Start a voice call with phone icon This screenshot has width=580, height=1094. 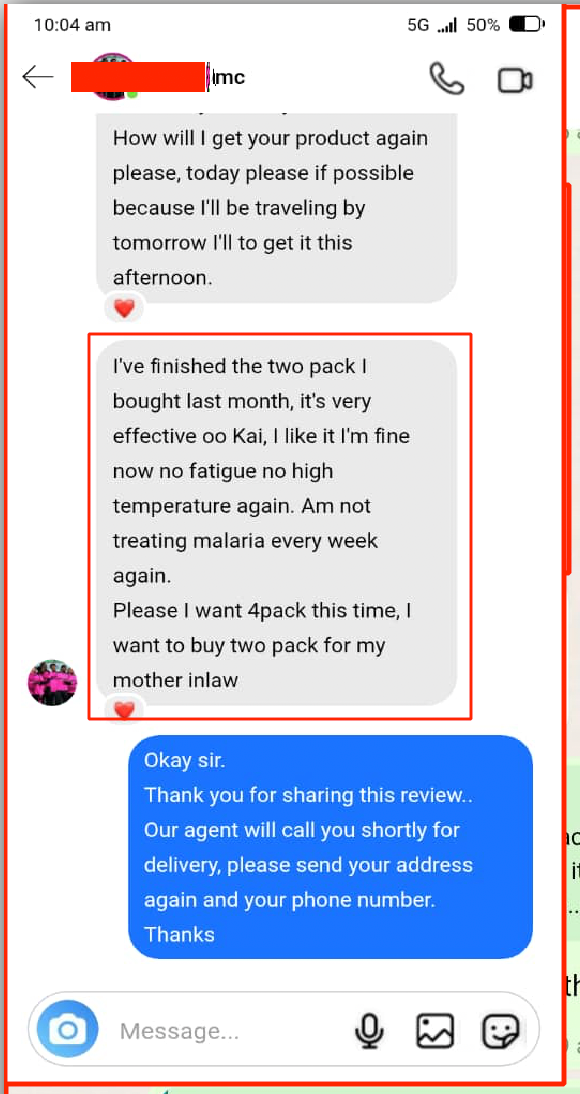pyautogui.click(x=447, y=78)
